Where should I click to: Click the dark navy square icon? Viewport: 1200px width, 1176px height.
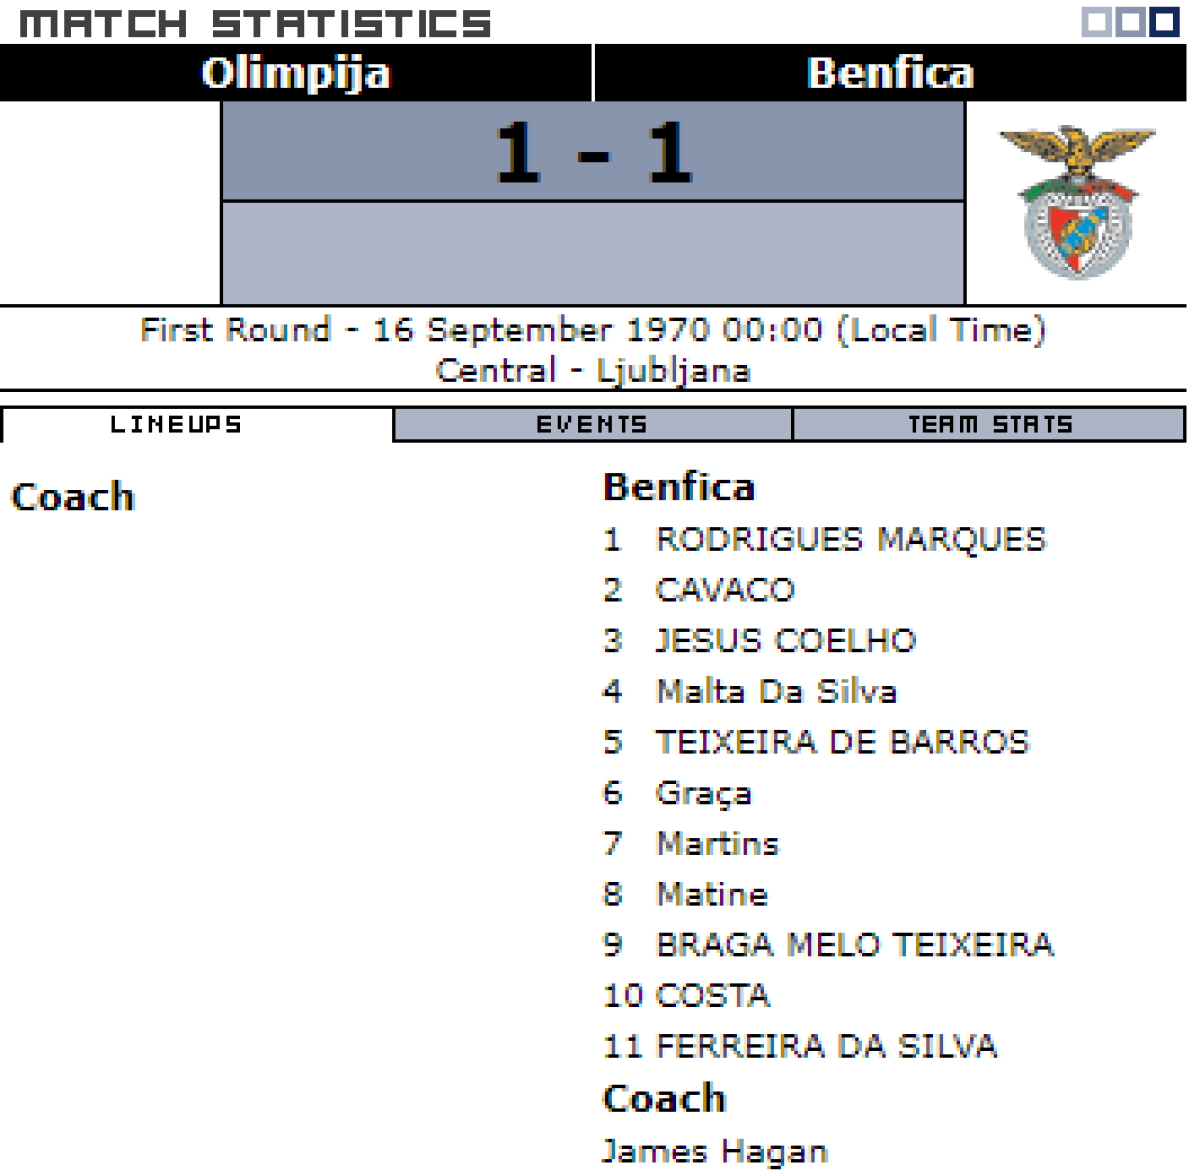point(1164,22)
